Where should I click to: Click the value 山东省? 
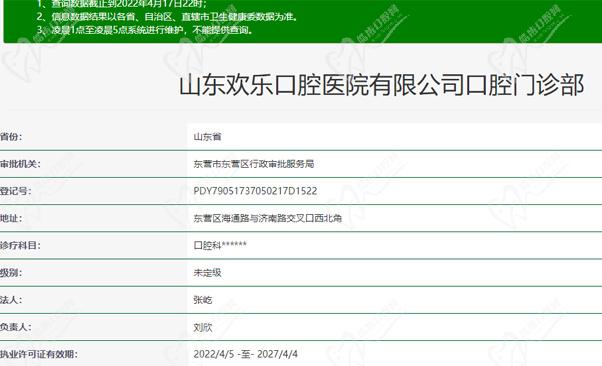207,137
